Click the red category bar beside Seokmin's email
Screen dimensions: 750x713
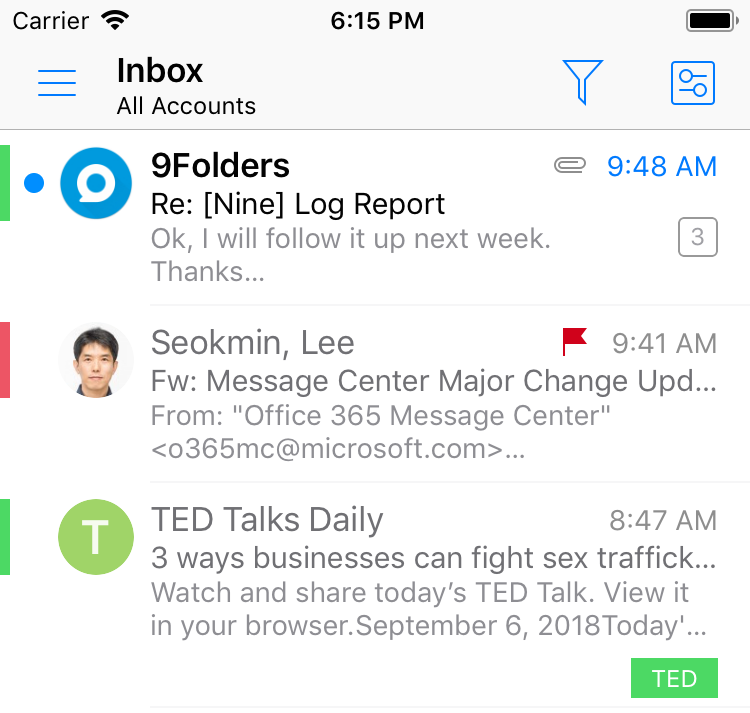[x=5, y=360]
